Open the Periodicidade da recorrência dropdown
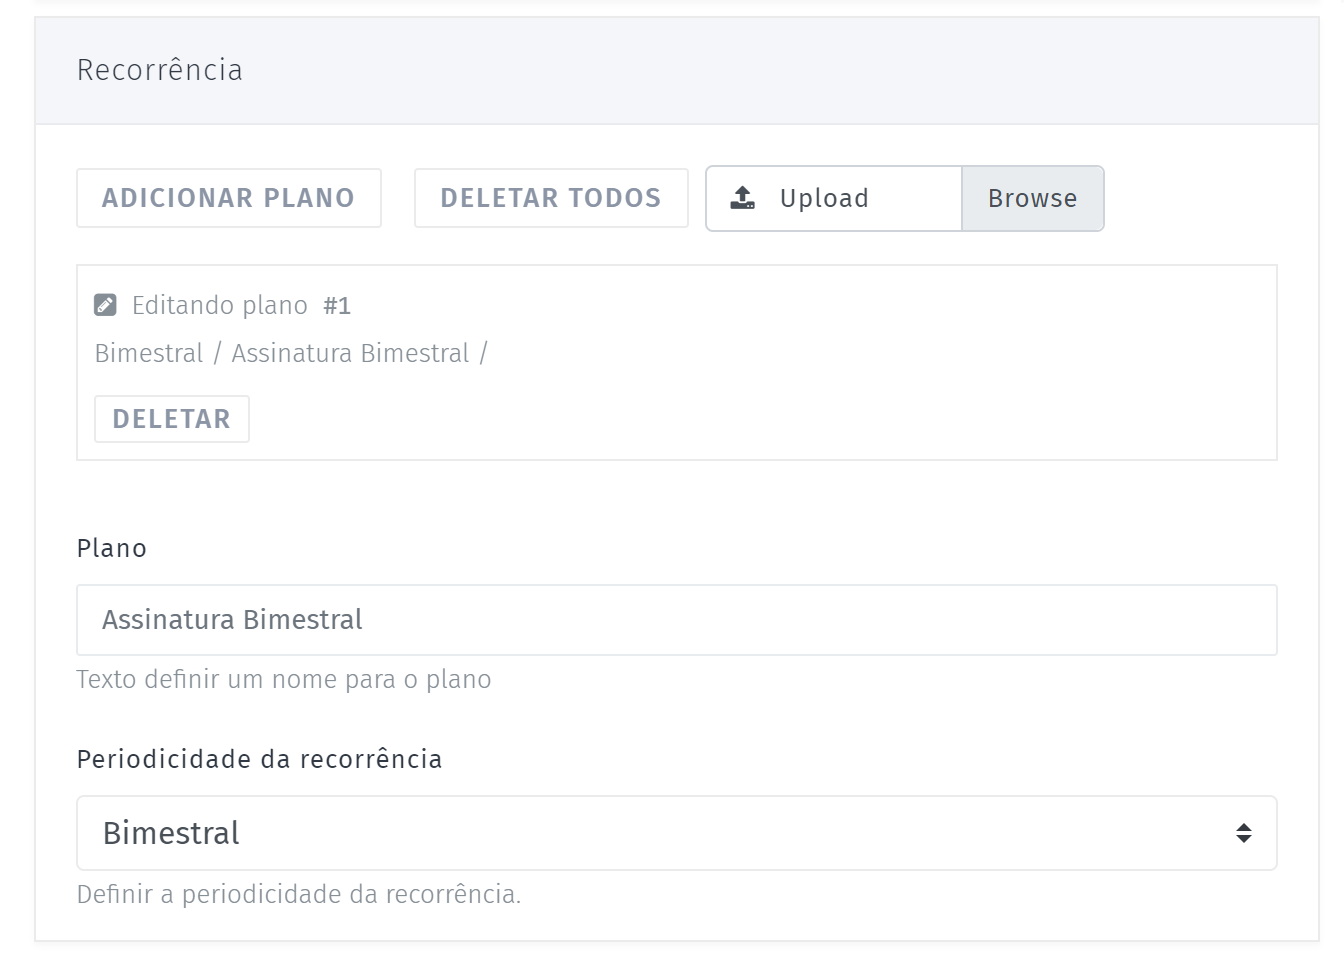 pyautogui.click(x=677, y=833)
